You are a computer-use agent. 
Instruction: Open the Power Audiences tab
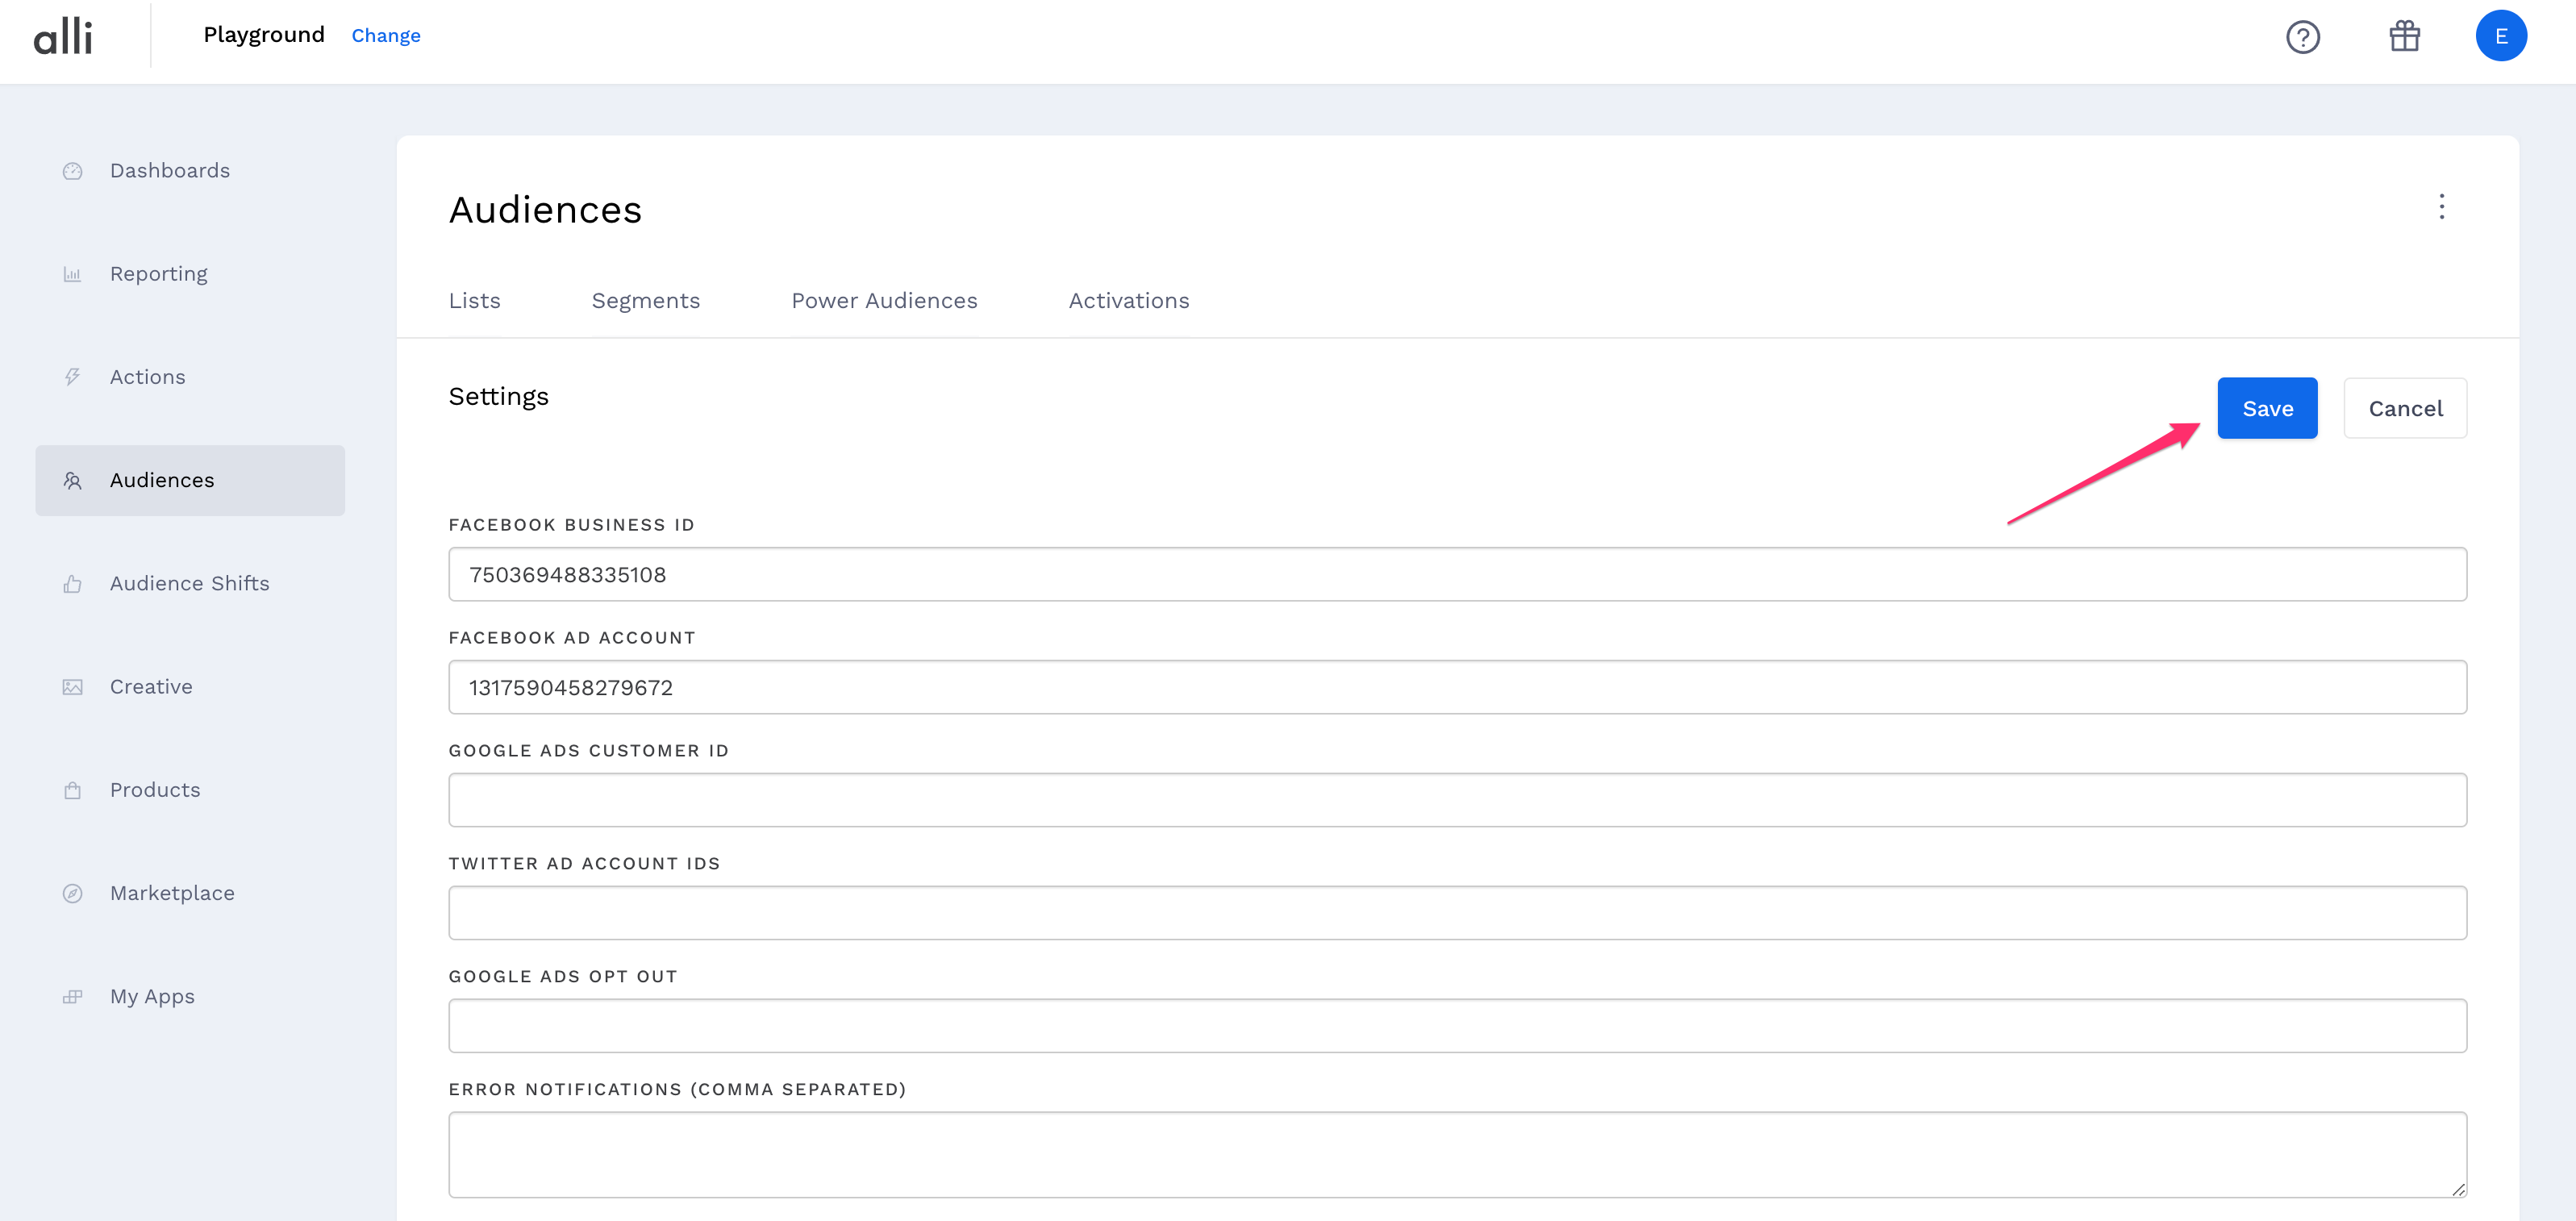[x=884, y=301]
